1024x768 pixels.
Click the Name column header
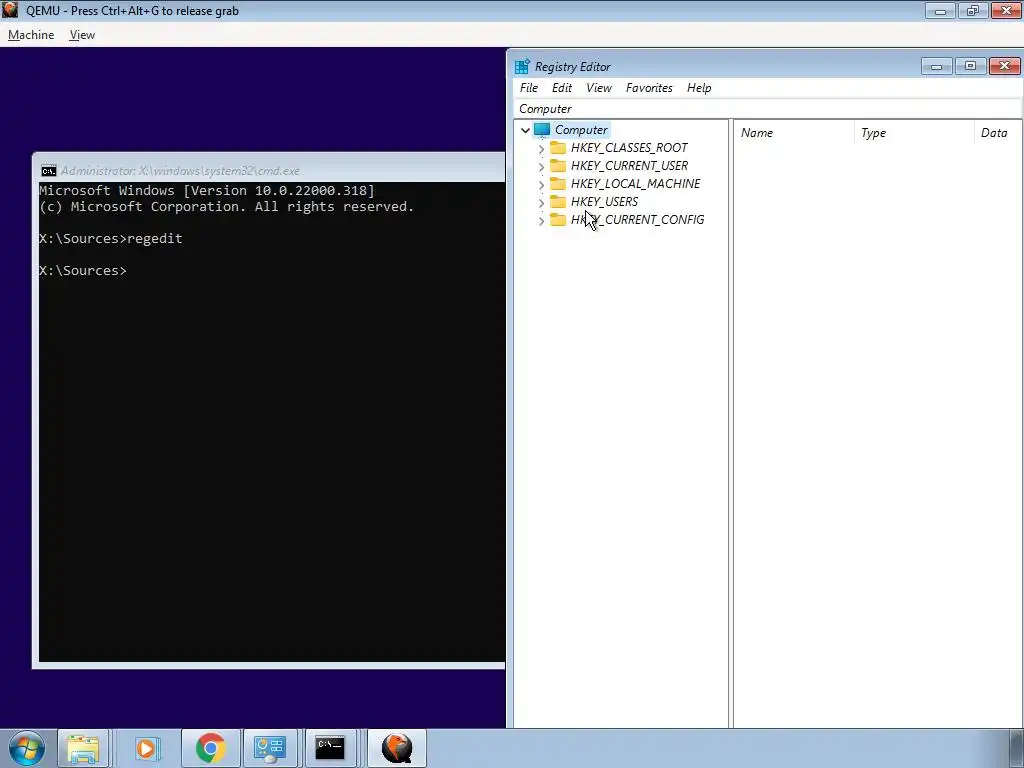[x=793, y=133]
